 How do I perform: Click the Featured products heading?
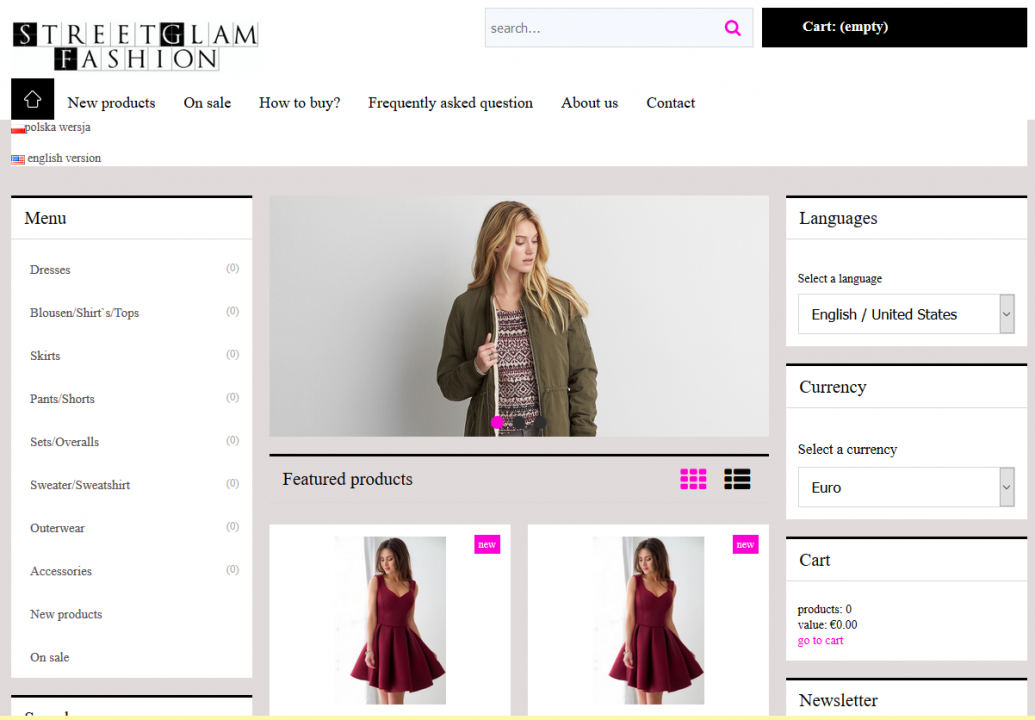tap(348, 479)
